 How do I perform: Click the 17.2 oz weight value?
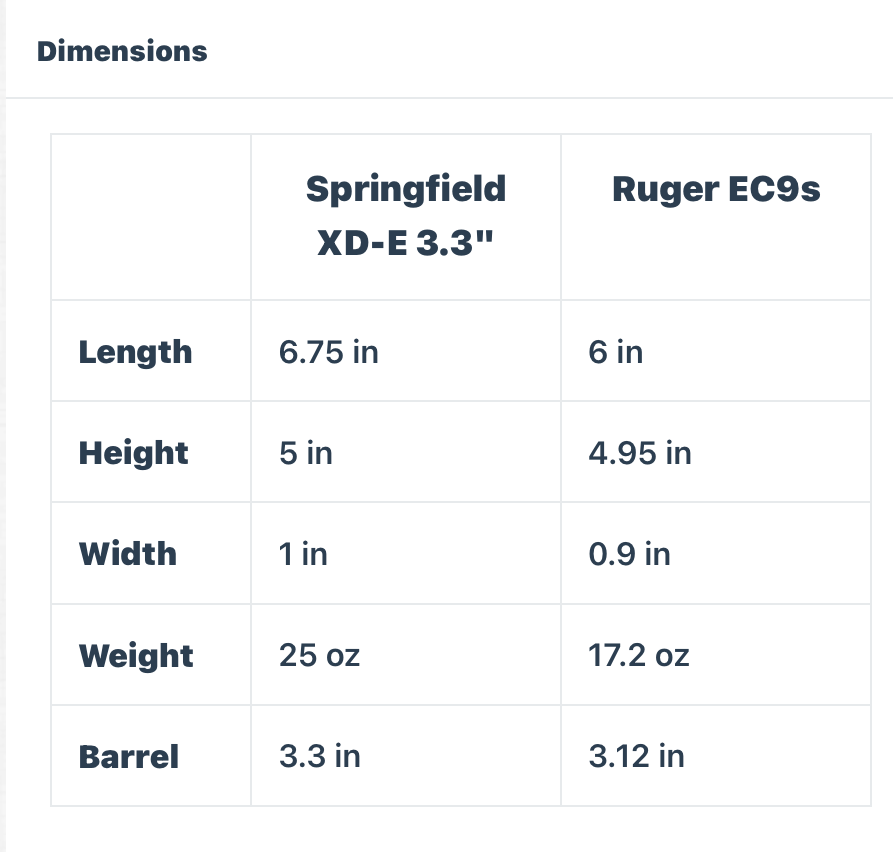pyautogui.click(x=639, y=656)
